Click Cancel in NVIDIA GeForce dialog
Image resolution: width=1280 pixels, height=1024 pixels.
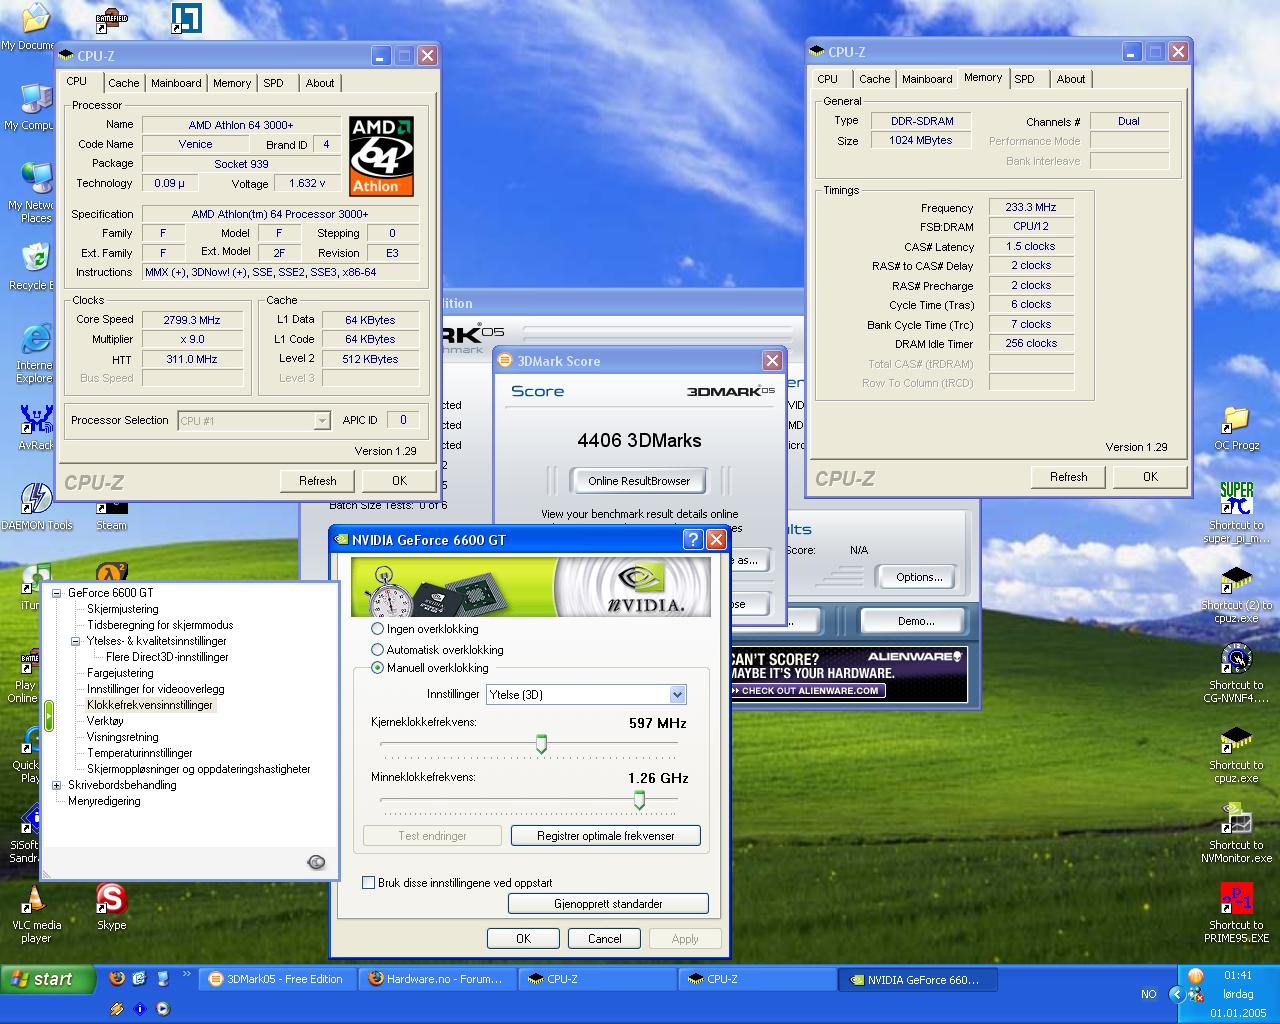point(604,939)
